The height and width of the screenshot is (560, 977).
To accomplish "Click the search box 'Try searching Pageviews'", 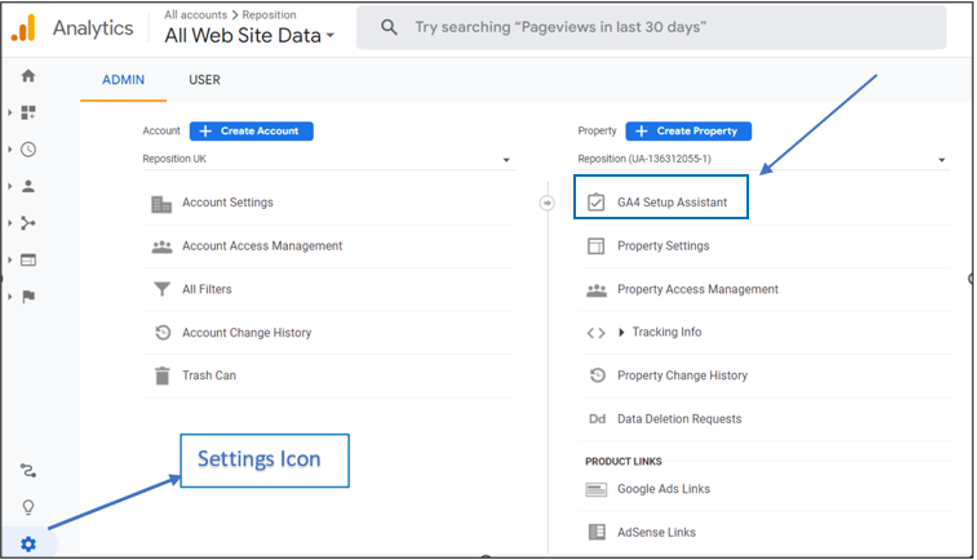I will (651, 27).
